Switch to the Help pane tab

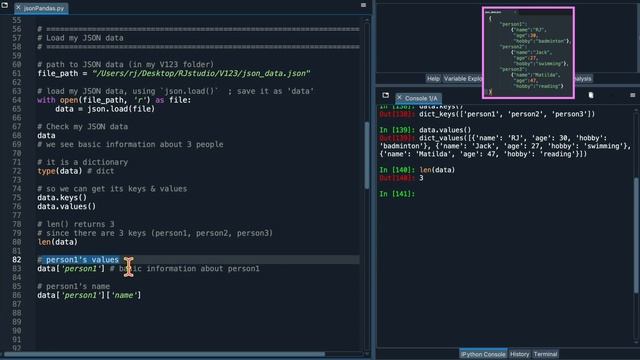click(433, 78)
